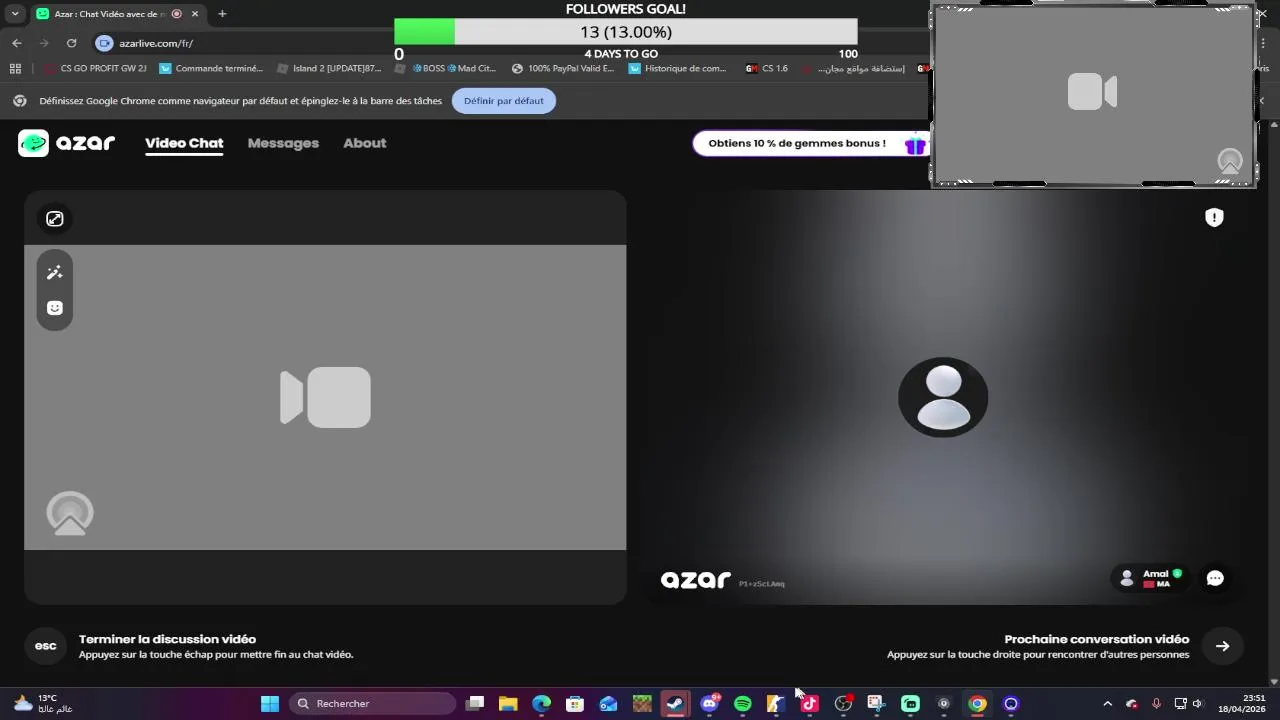1280x720 pixels.
Task: Click the purple gift box icon
Action: [x=915, y=144]
